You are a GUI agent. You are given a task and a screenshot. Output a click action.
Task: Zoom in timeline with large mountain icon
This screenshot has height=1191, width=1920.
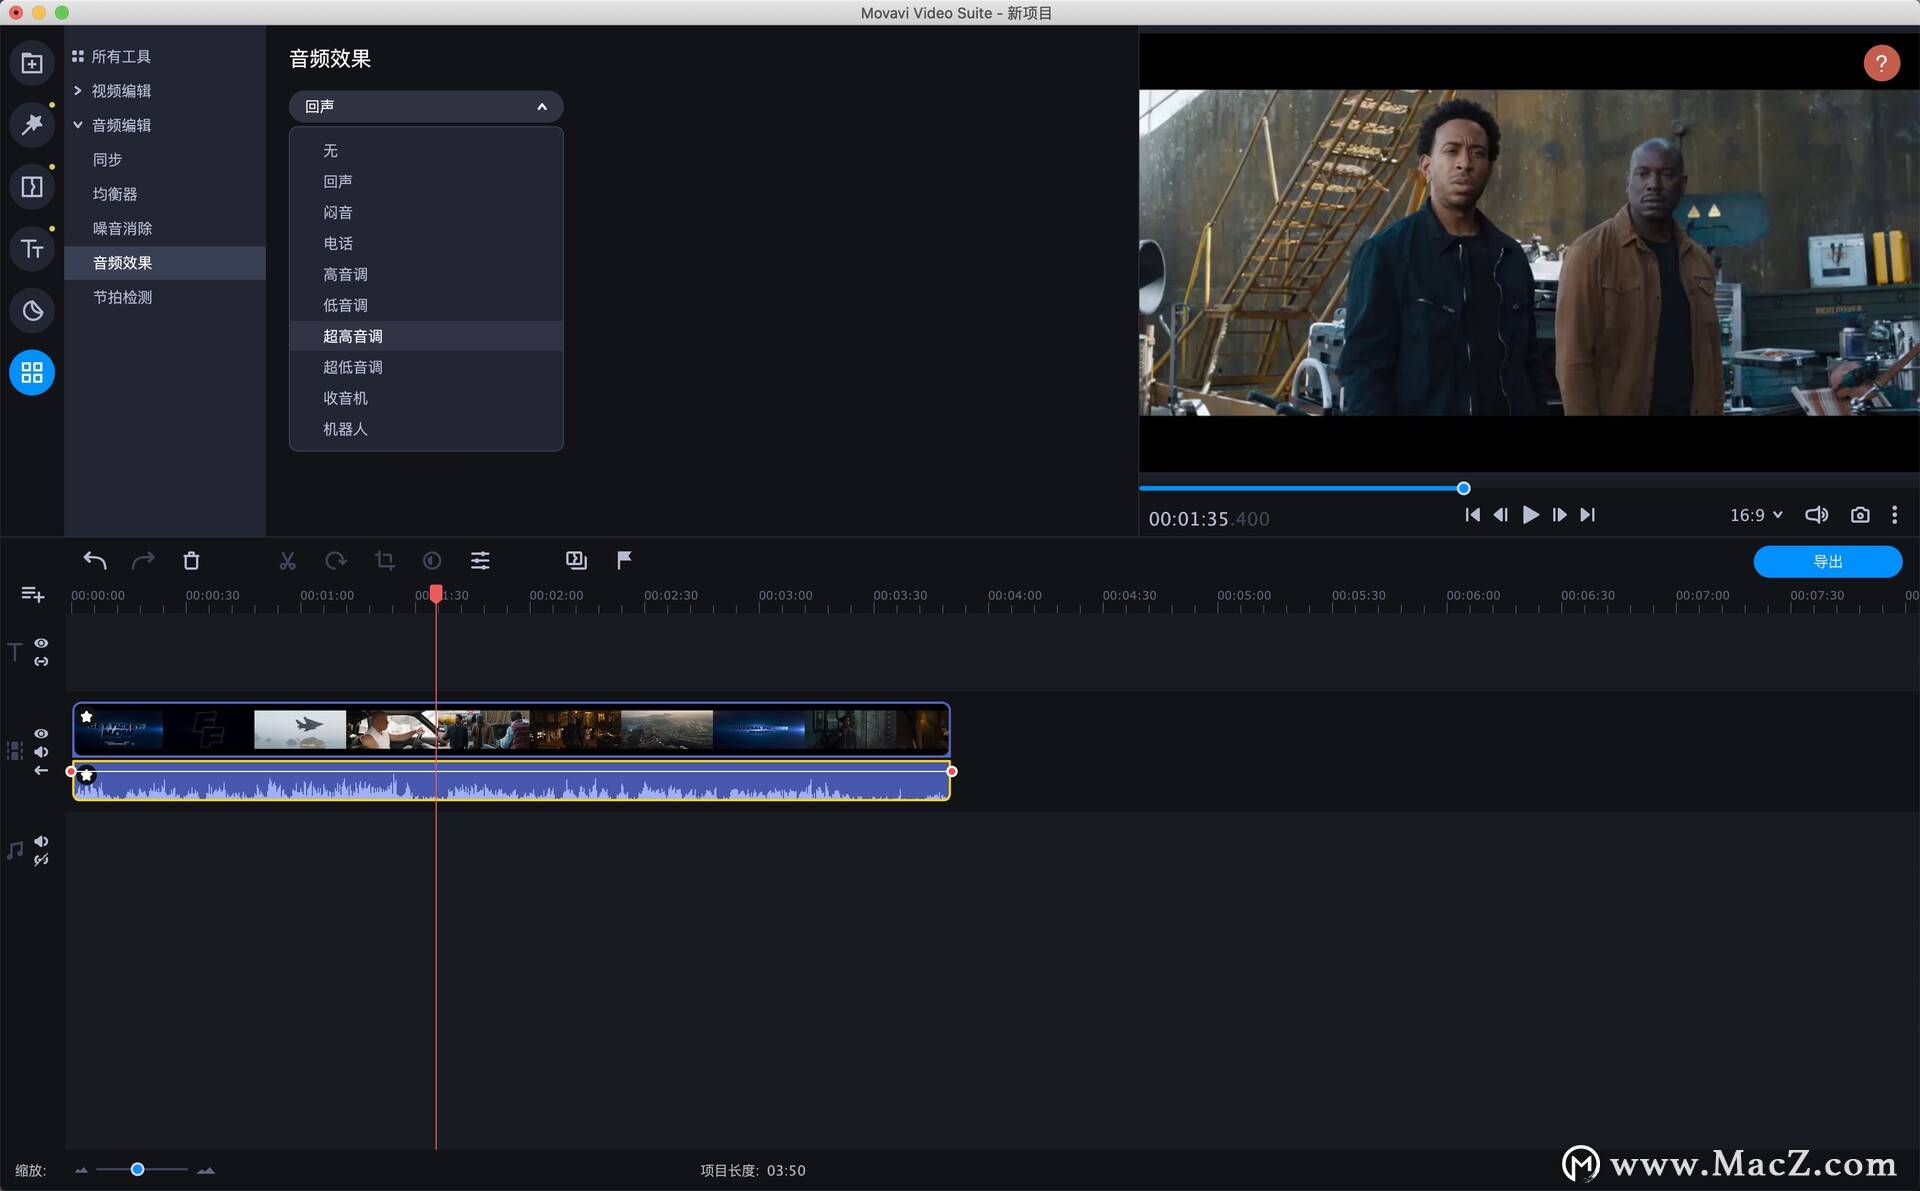206,1170
